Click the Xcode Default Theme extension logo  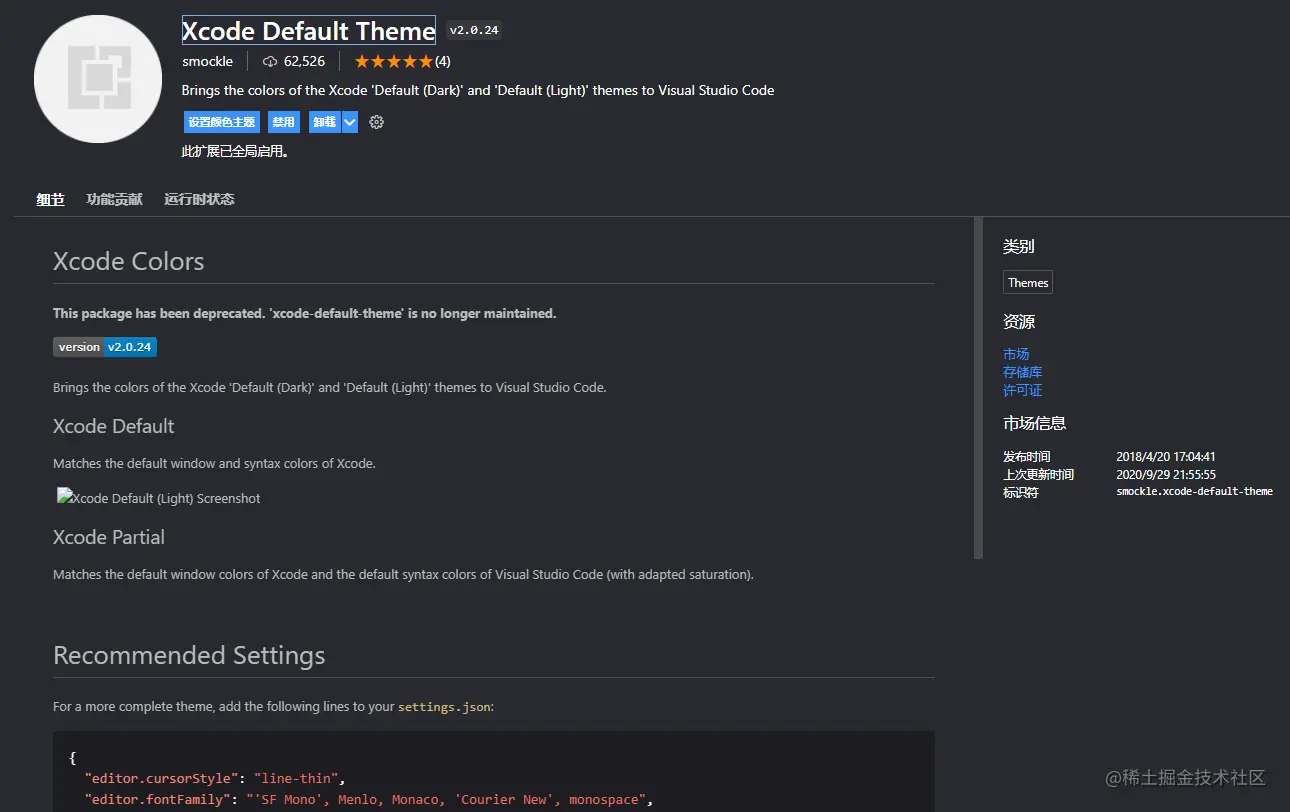[98, 79]
